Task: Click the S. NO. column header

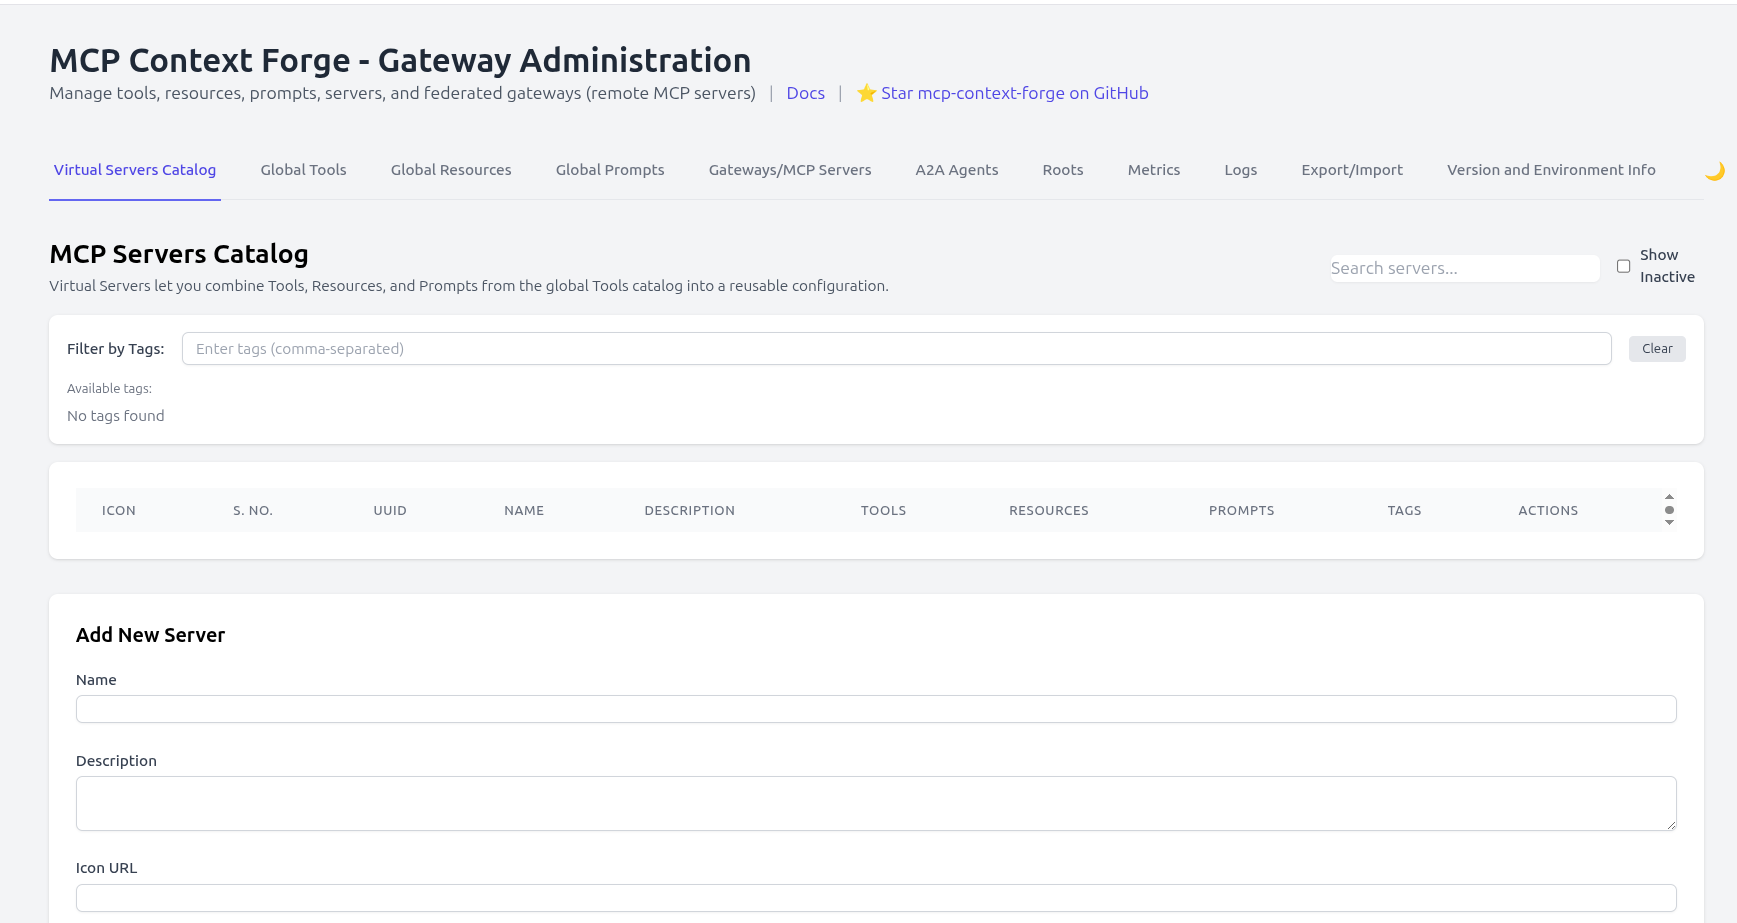Action: [253, 510]
